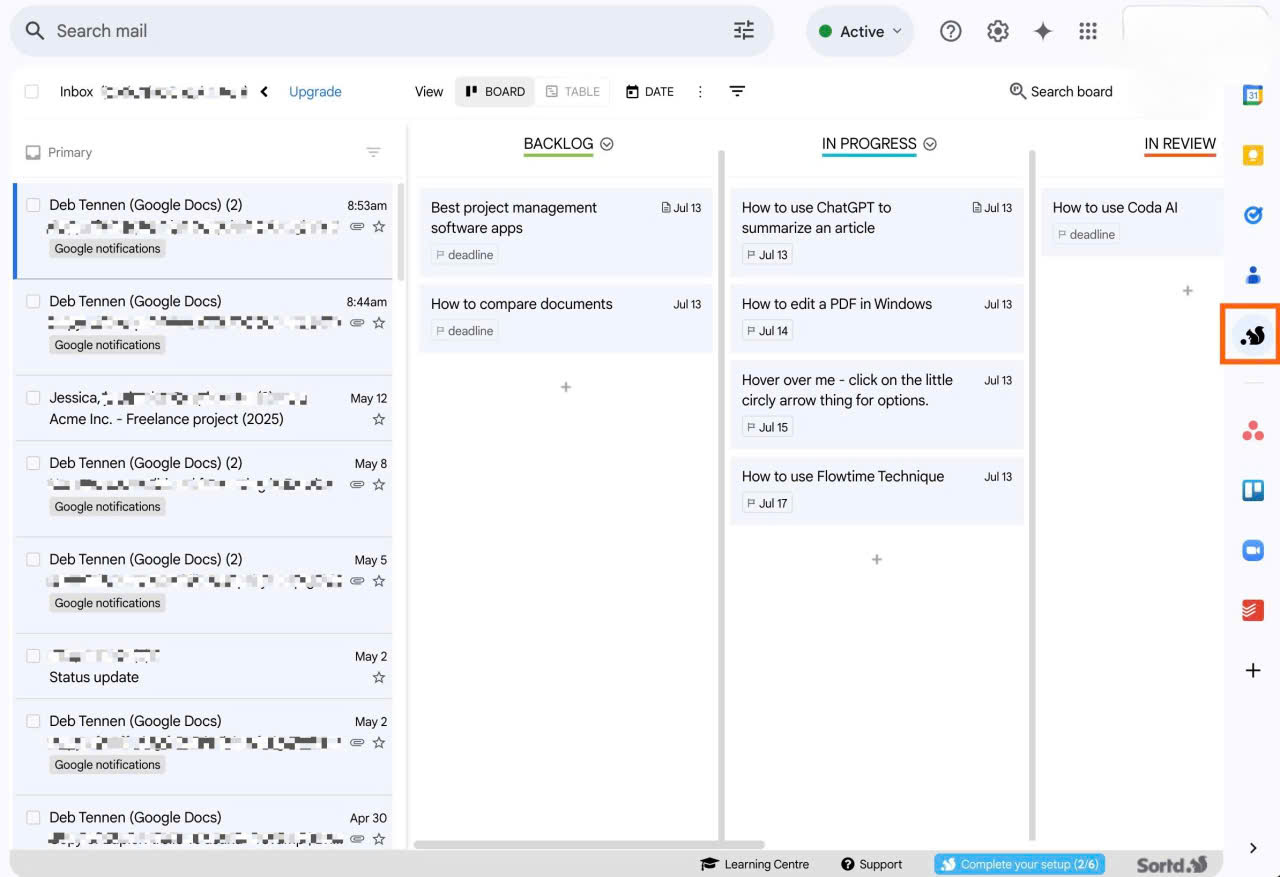Select the 8:44am Deb Tennen email checkbox
Screen dimensions: 1280x877
[33, 301]
